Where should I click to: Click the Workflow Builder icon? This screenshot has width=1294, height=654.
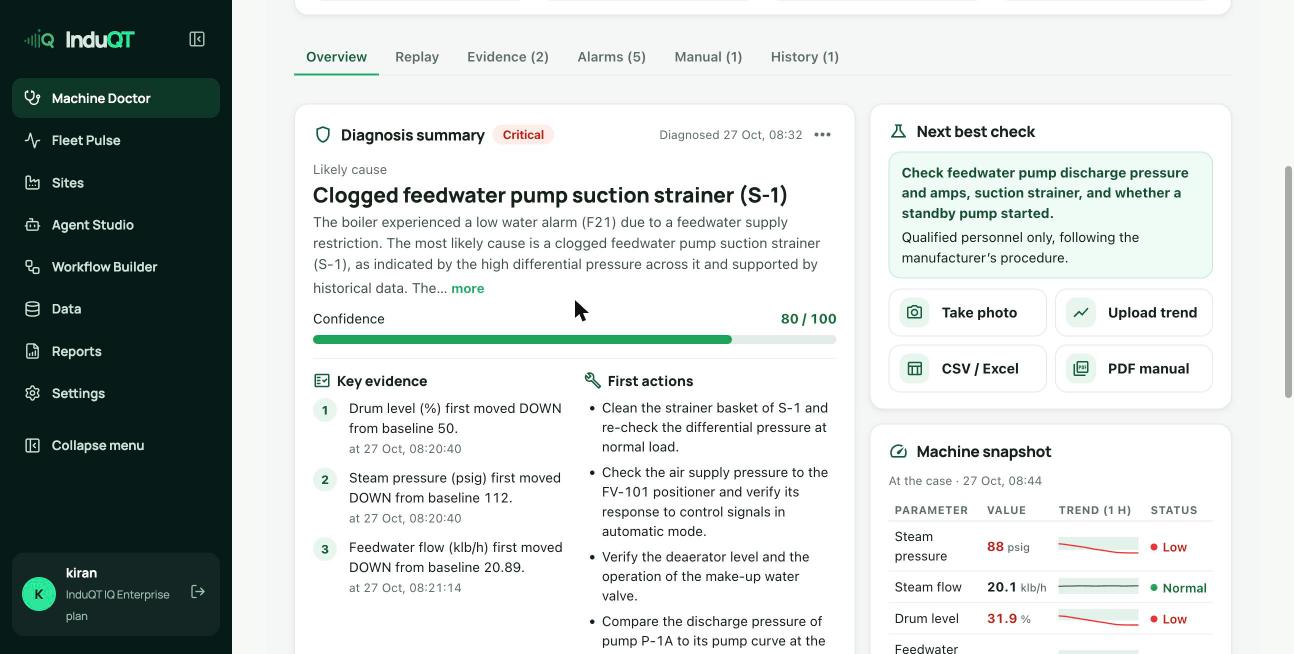(33, 267)
